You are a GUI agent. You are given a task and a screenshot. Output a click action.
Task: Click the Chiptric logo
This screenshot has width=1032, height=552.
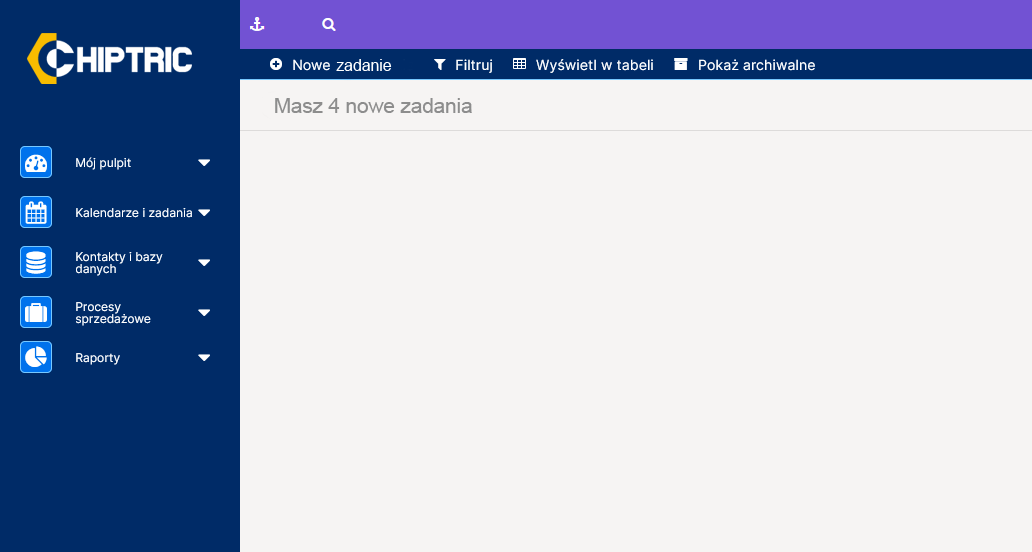point(110,59)
